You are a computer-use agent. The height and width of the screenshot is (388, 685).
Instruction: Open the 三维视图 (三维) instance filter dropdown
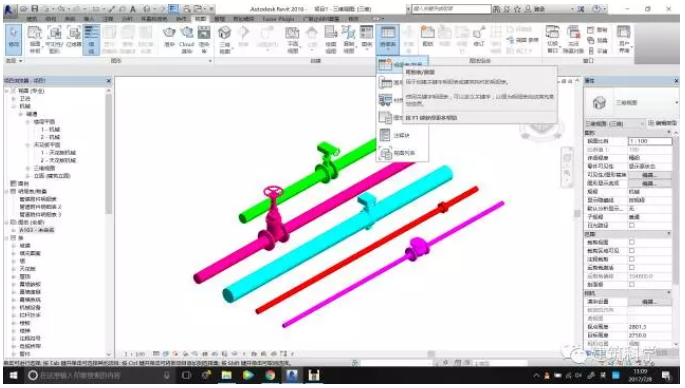614,124
